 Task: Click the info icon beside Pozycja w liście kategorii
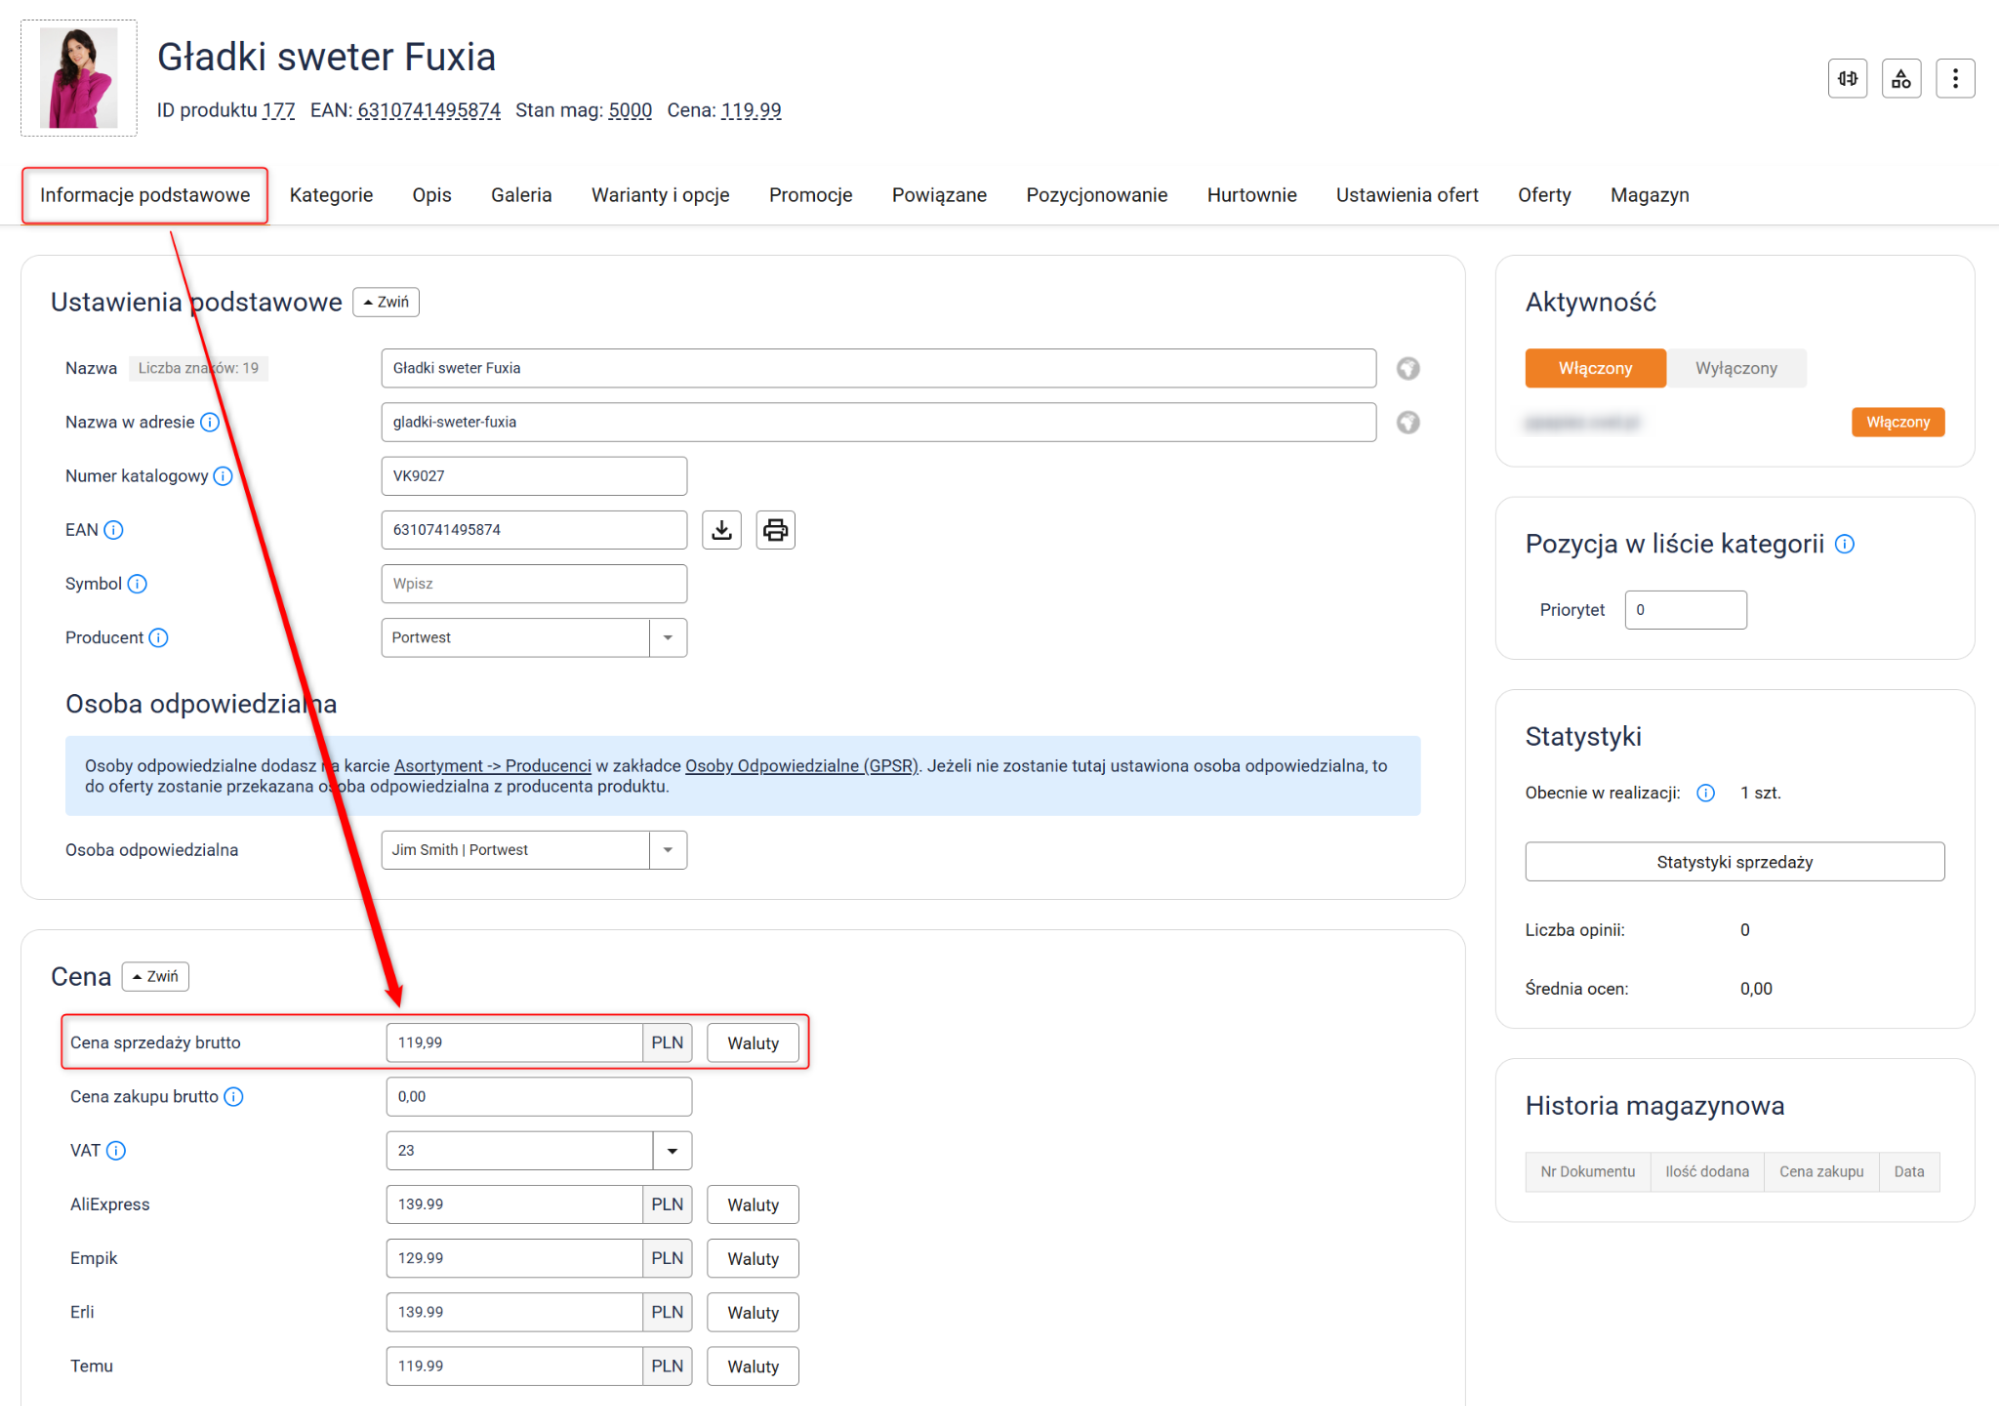[x=1845, y=544]
